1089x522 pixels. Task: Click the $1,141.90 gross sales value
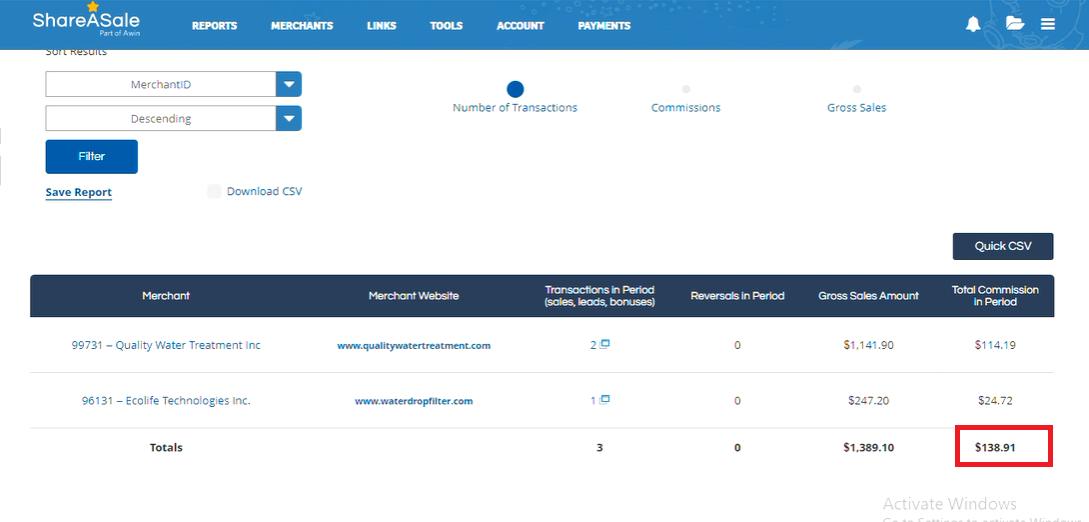[x=869, y=344]
